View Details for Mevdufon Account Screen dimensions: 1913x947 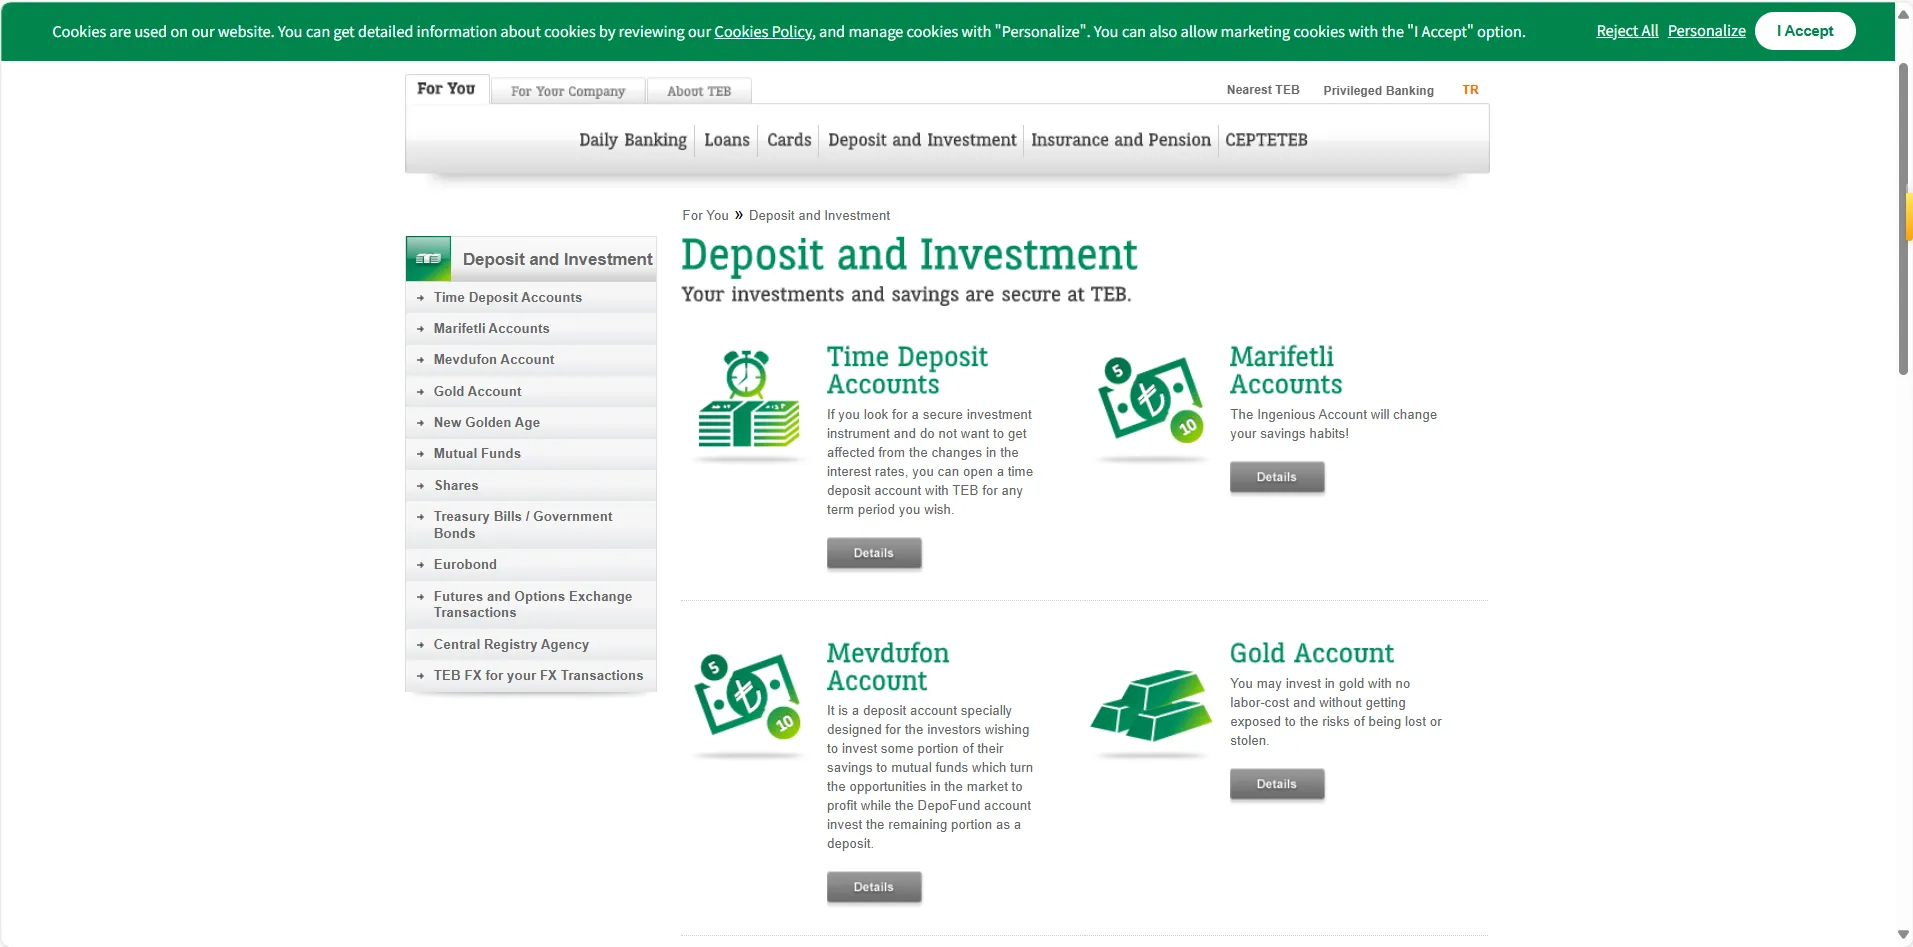coord(873,887)
